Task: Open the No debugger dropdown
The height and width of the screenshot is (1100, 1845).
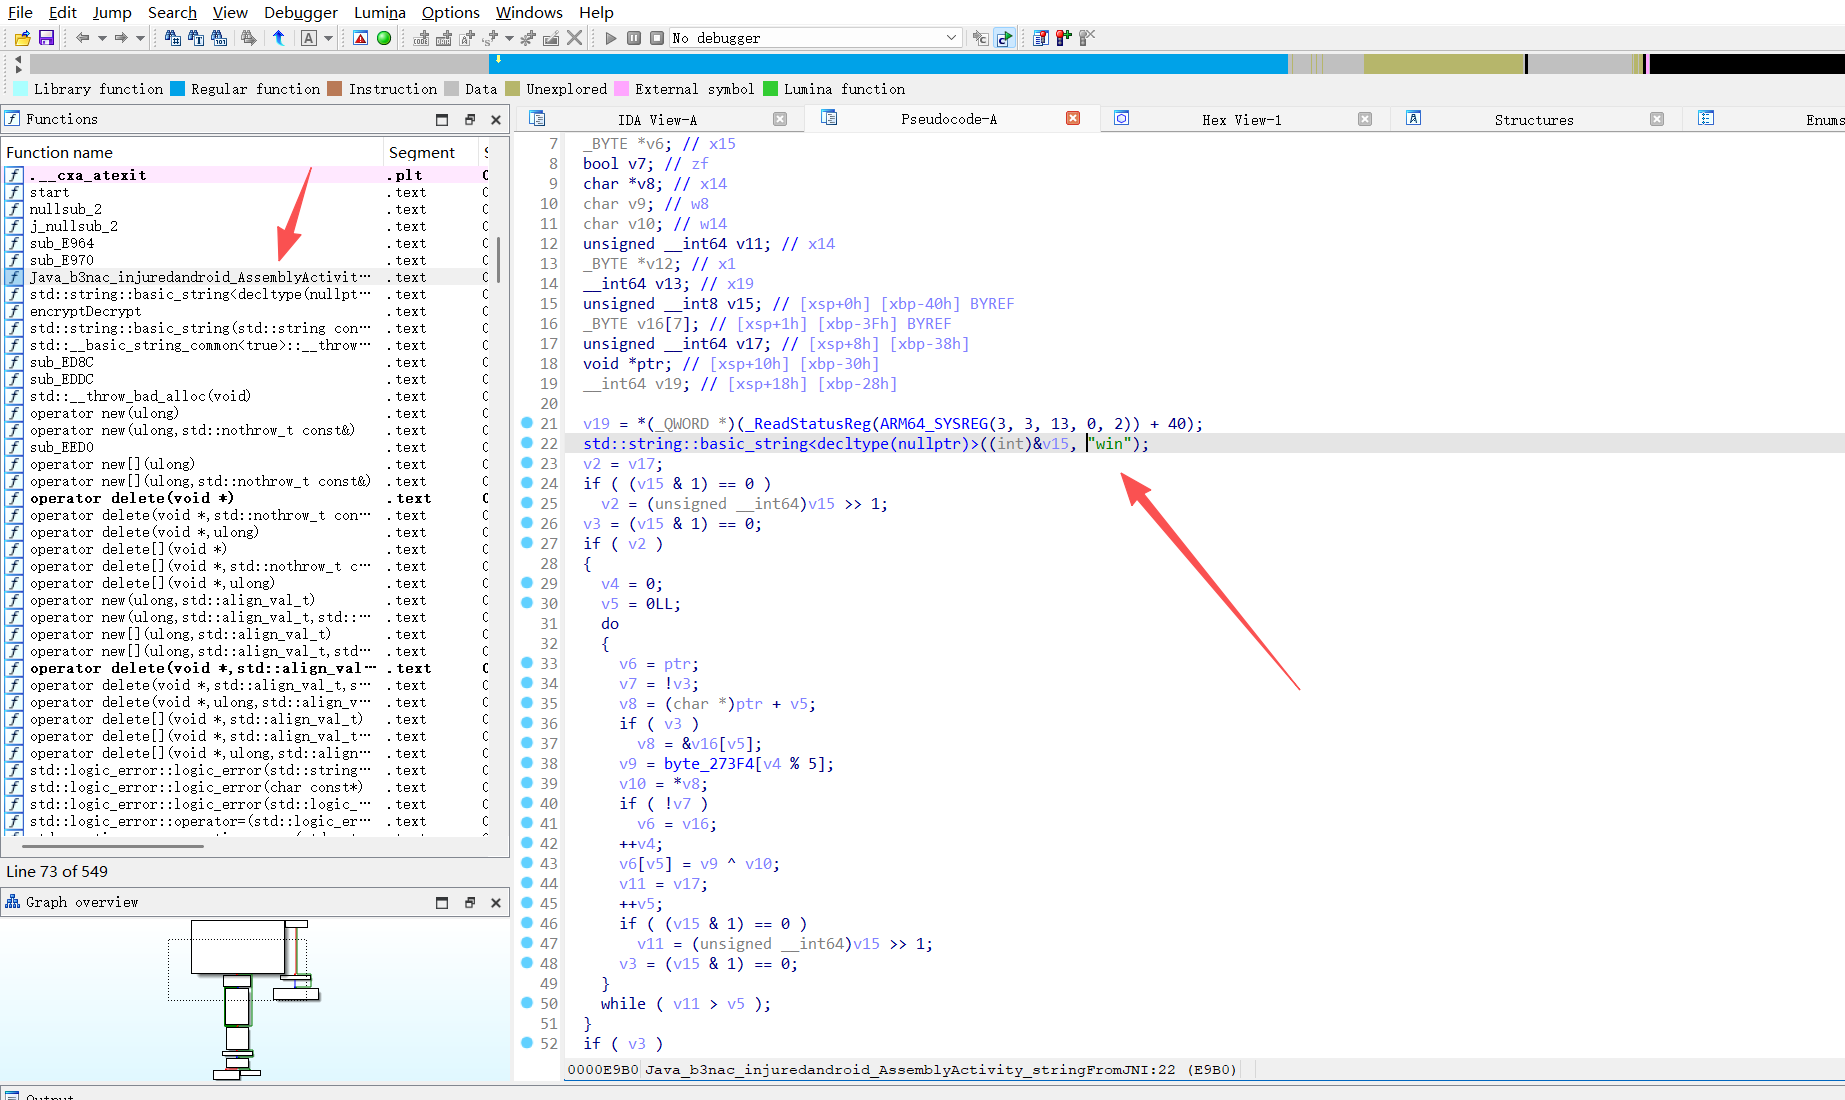Action: (950, 38)
